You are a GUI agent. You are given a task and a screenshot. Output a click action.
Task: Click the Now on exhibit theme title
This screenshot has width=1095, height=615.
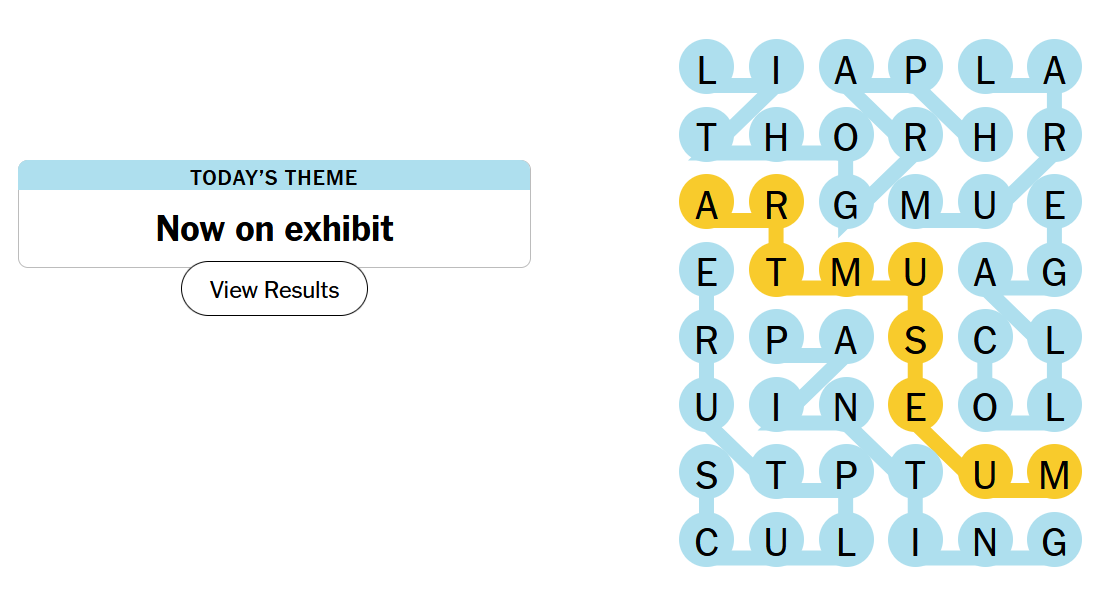(x=274, y=229)
